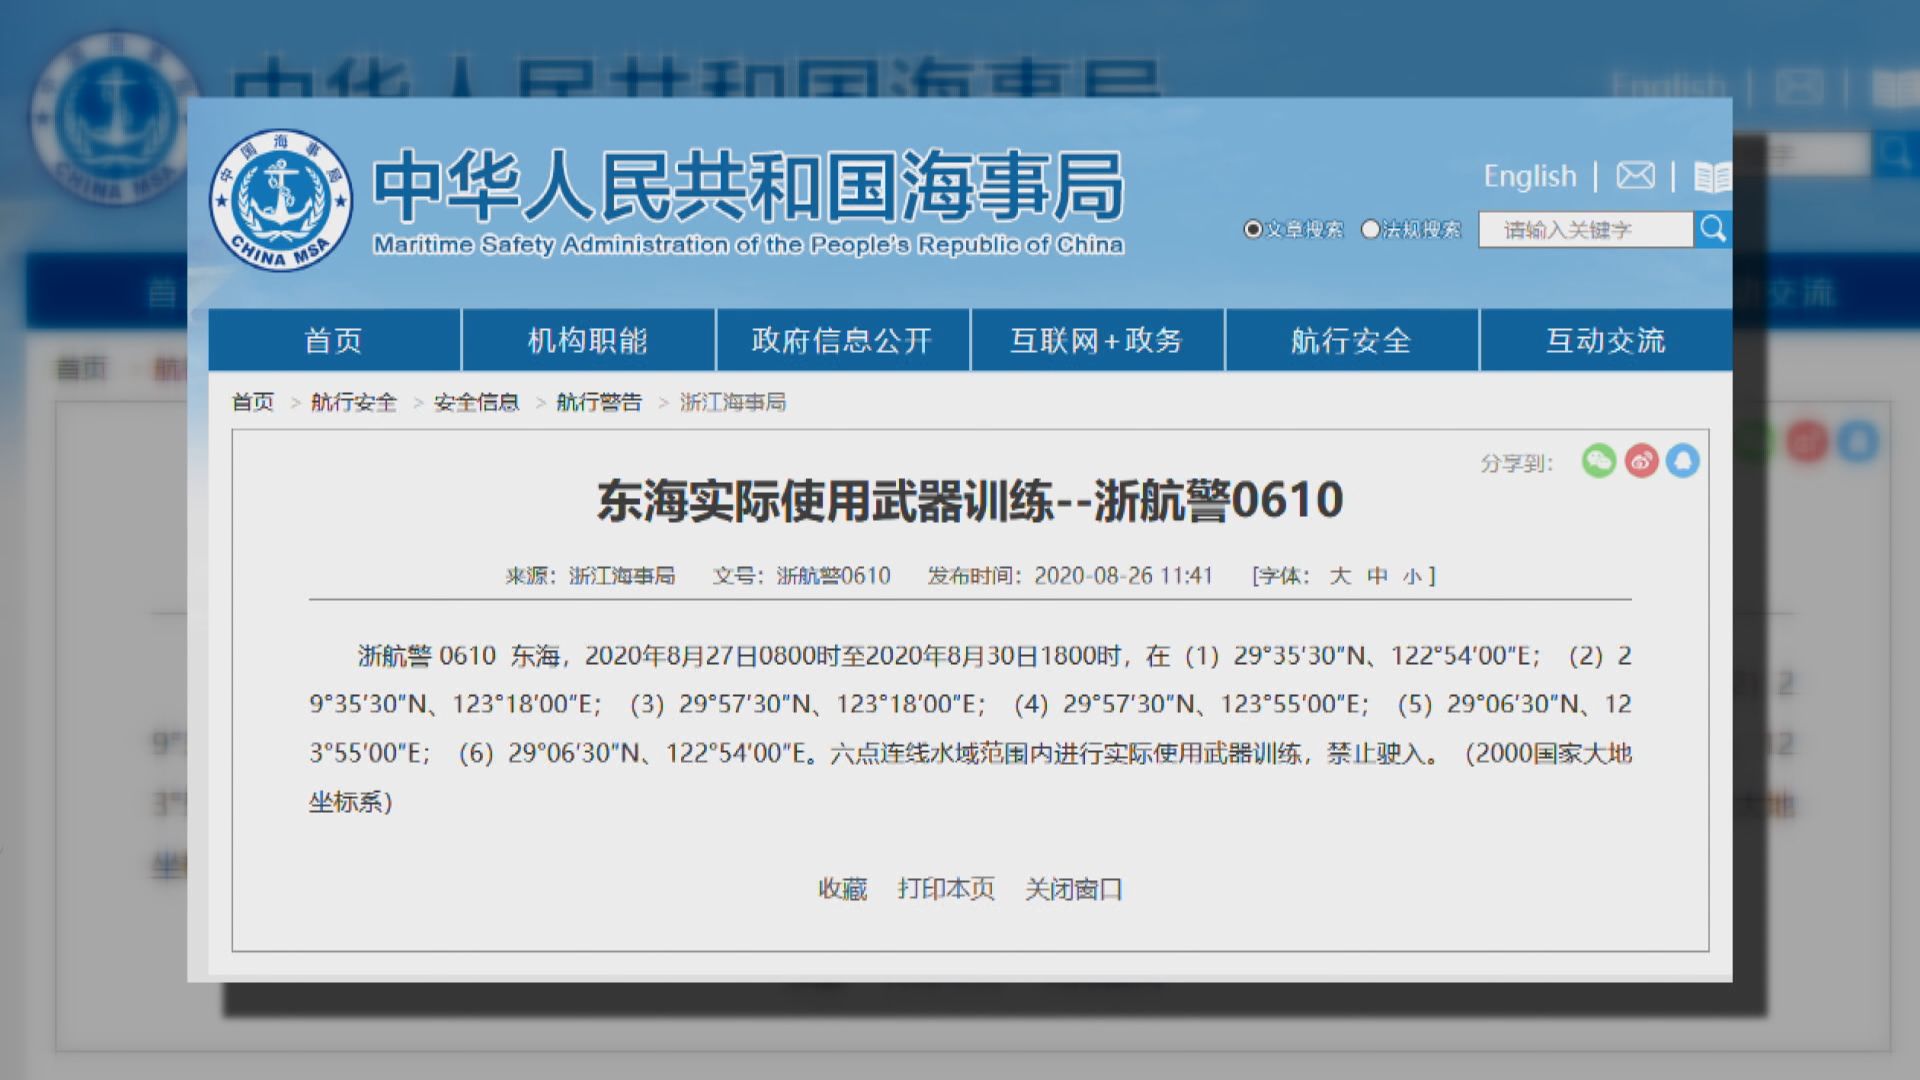Screen dimensions: 1920x1080
Task: Select the 文章搜索 radio button
Action: (x=1251, y=229)
